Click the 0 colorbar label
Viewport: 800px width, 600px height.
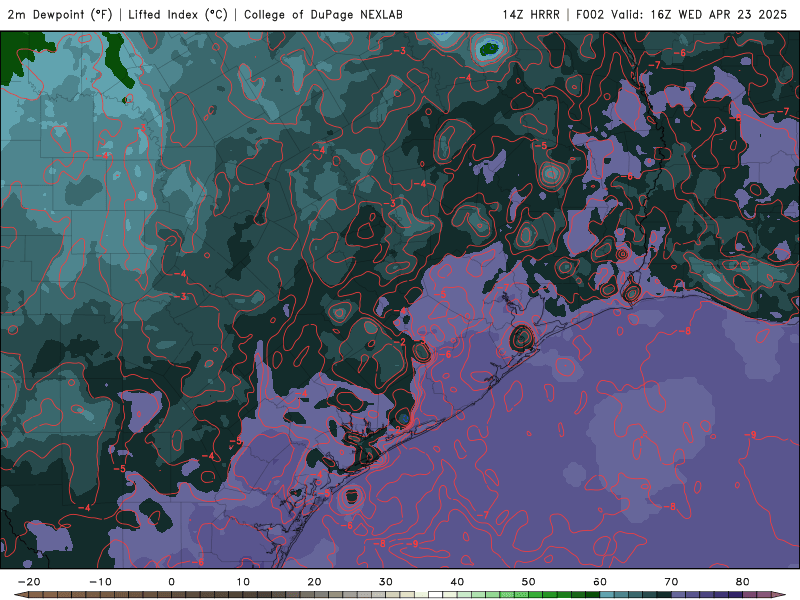[171, 582]
